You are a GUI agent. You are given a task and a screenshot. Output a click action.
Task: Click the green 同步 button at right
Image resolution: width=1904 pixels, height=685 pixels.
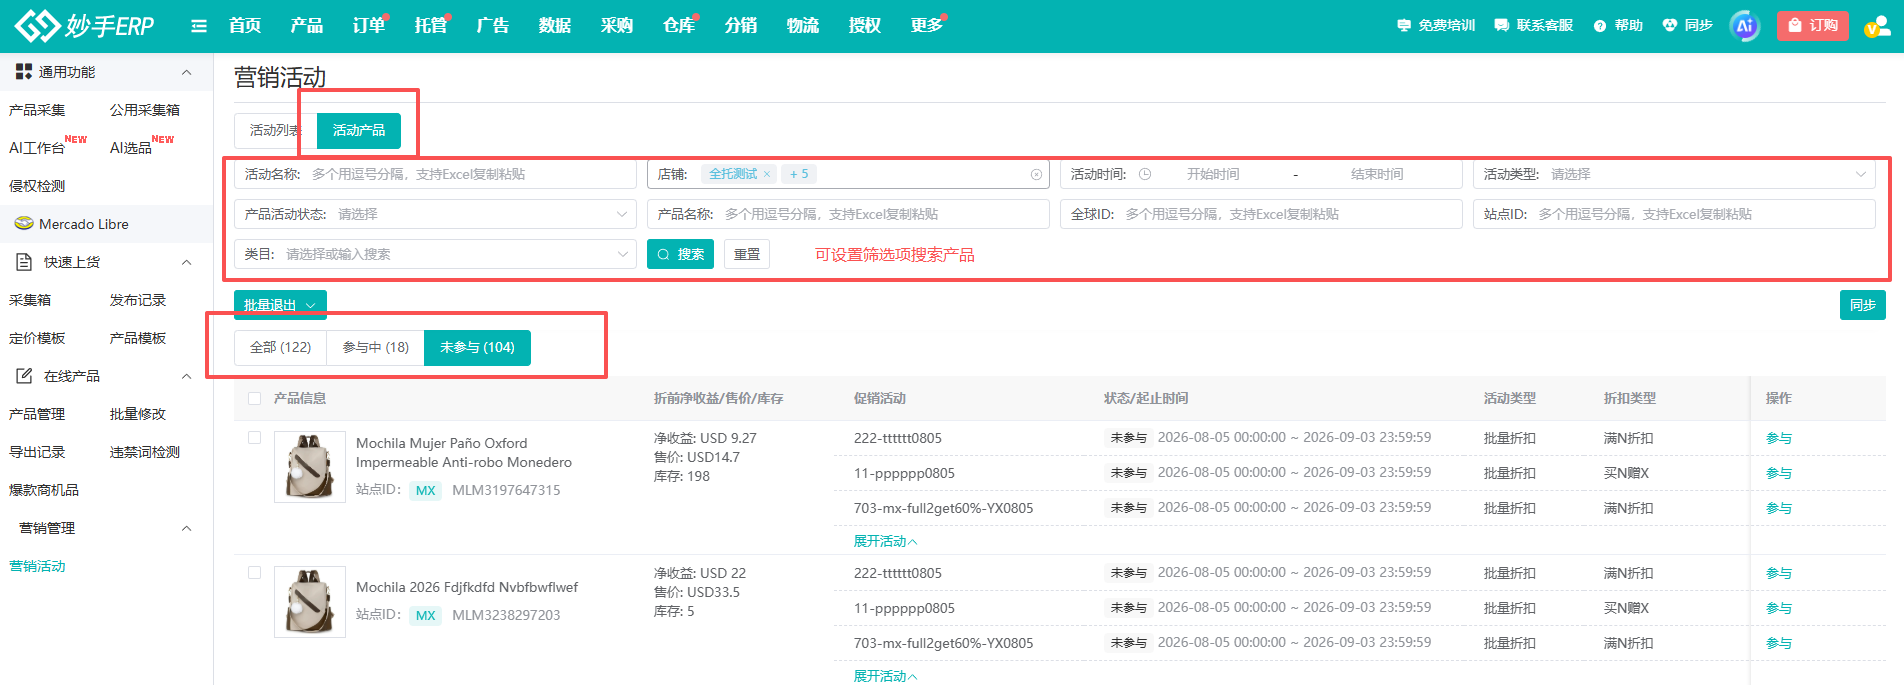(1862, 305)
